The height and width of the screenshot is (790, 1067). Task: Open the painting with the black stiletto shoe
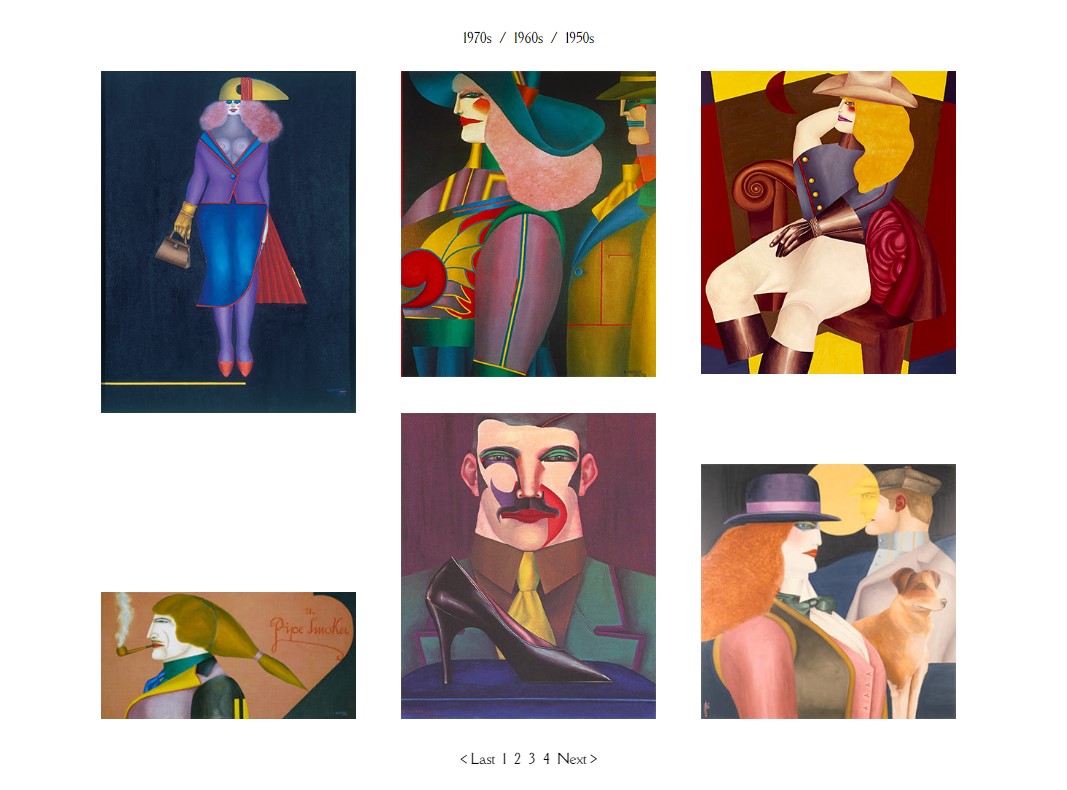528,566
